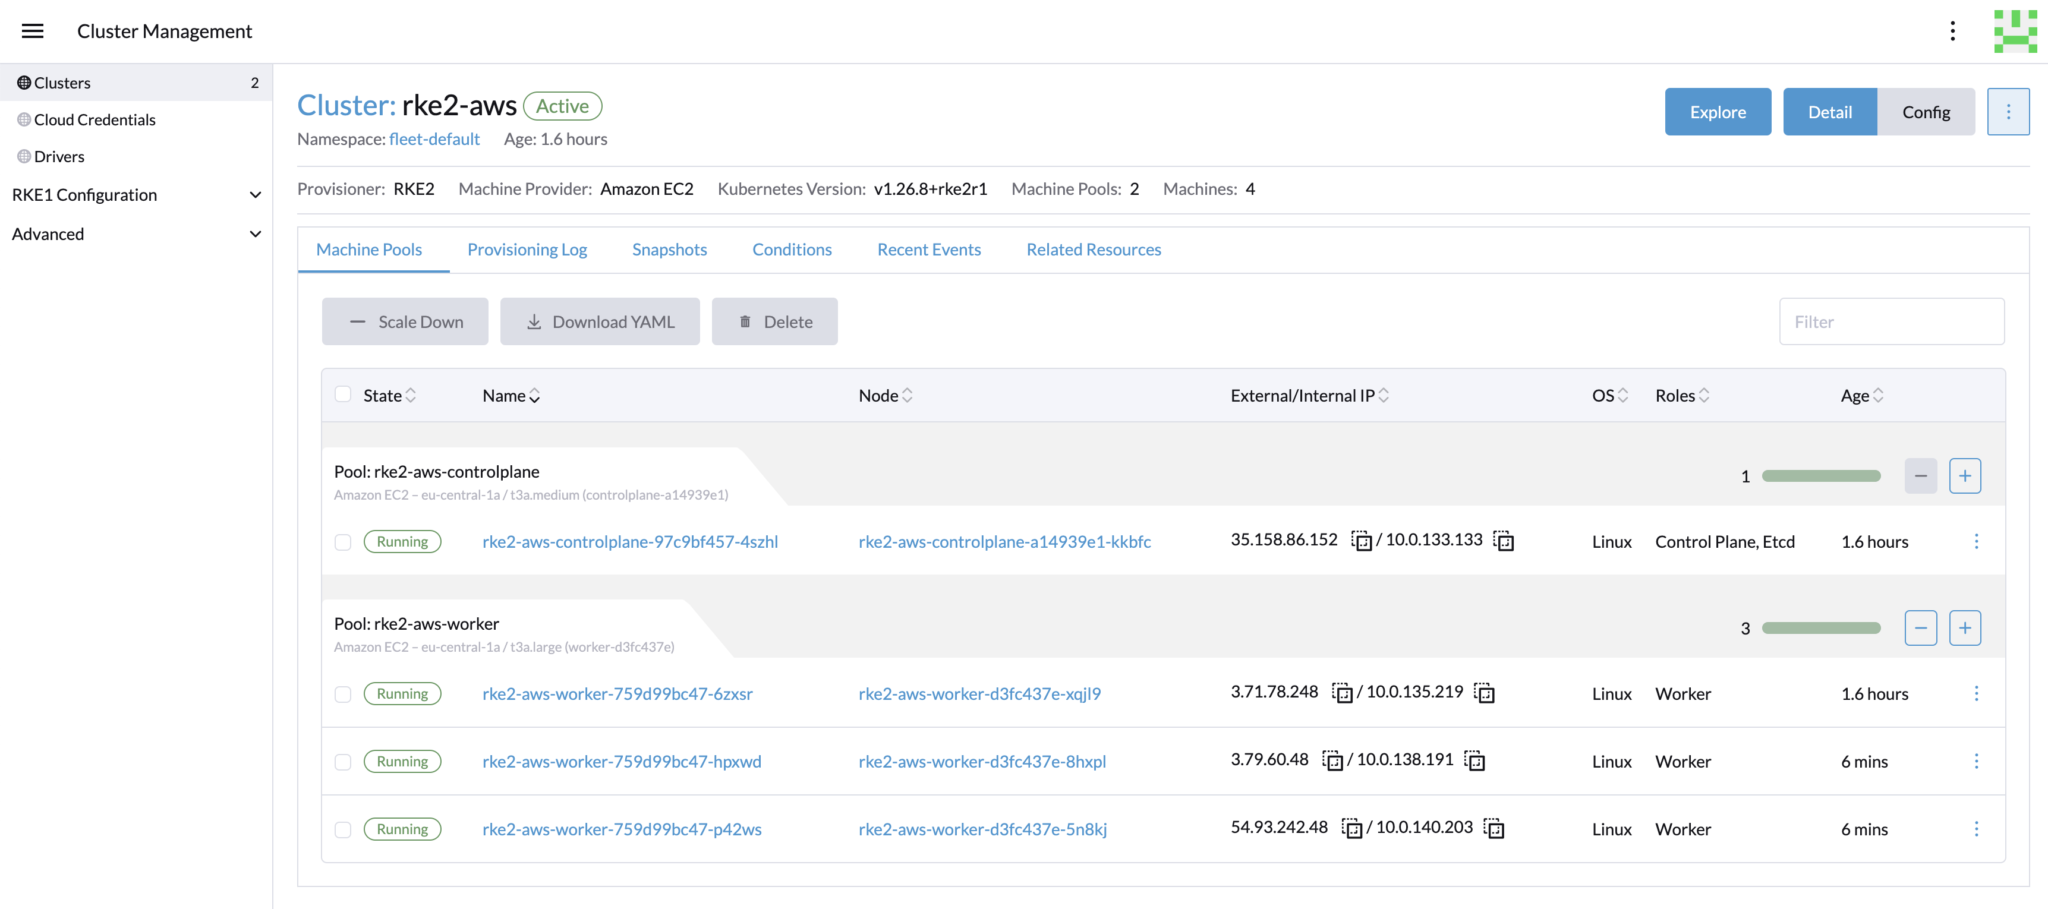Image resolution: width=2048 pixels, height=909 pixels.
Task: Remove a machine from rke2-aws-worker pool
Action: (x=1920, y=628)
